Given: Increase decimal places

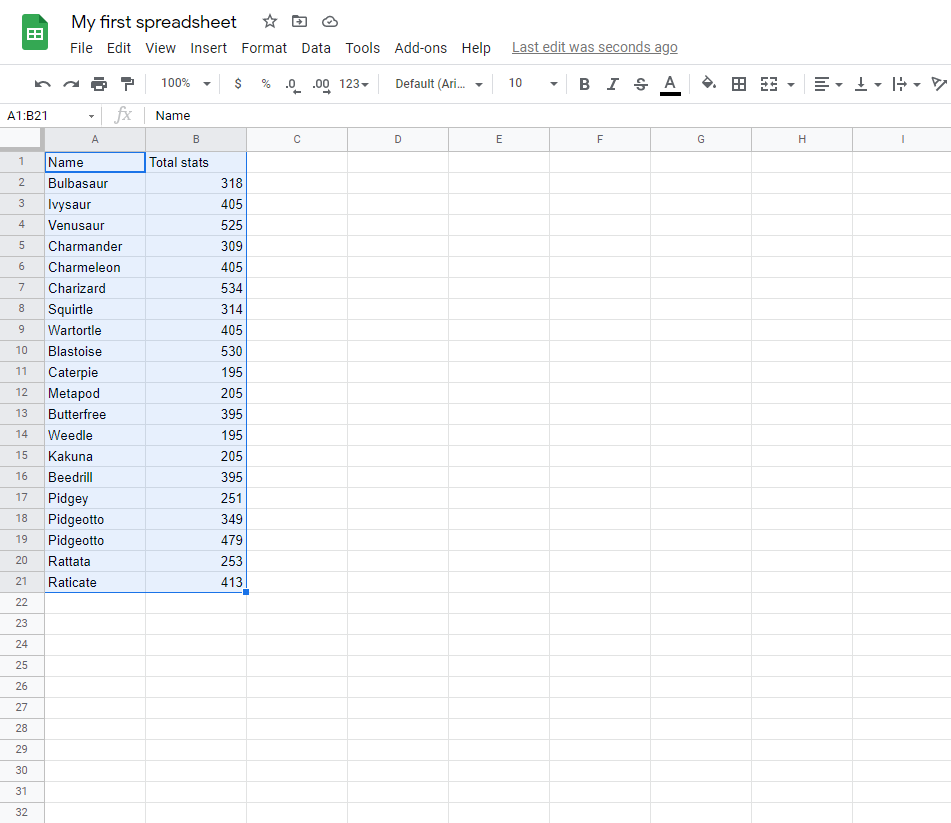Looking at the screenshot, I should pos(320,84).
